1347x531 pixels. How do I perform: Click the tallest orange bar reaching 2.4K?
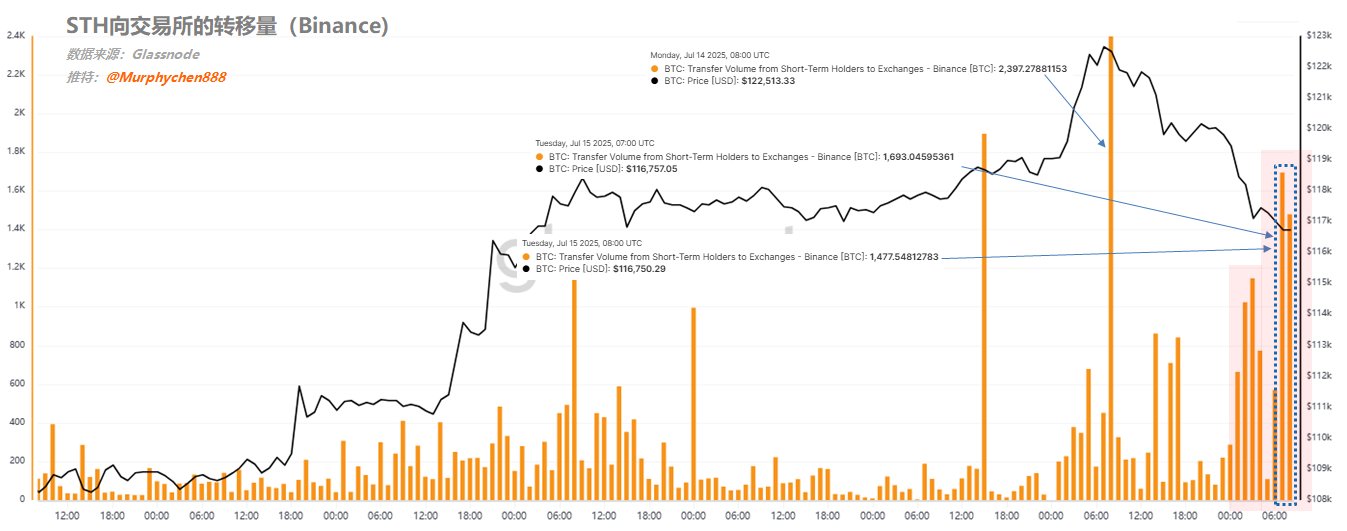tap(1111, 250)
